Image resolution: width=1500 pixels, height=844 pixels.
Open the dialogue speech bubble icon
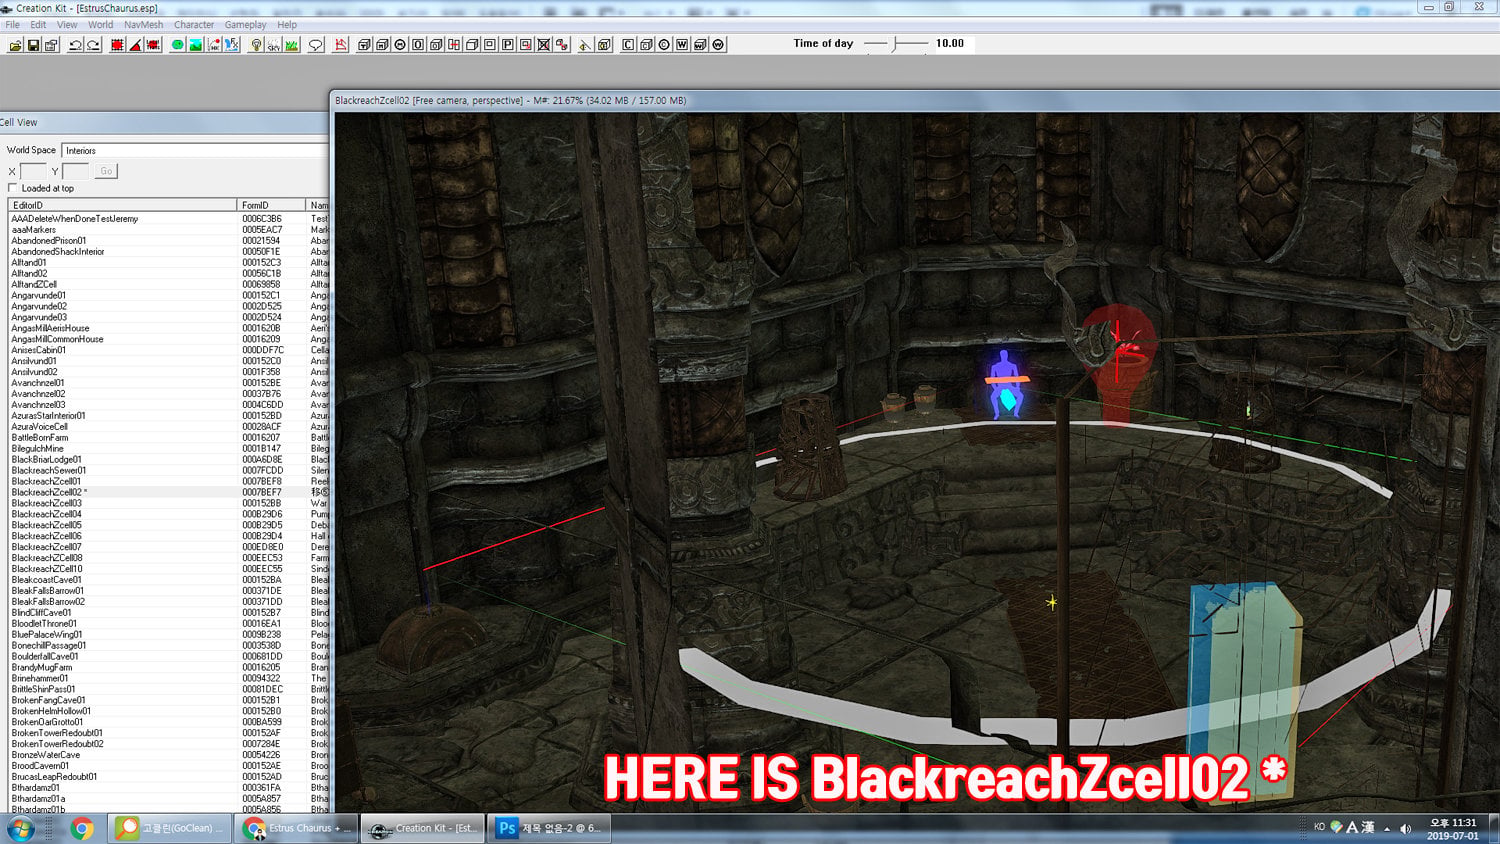tap(316, 45)
